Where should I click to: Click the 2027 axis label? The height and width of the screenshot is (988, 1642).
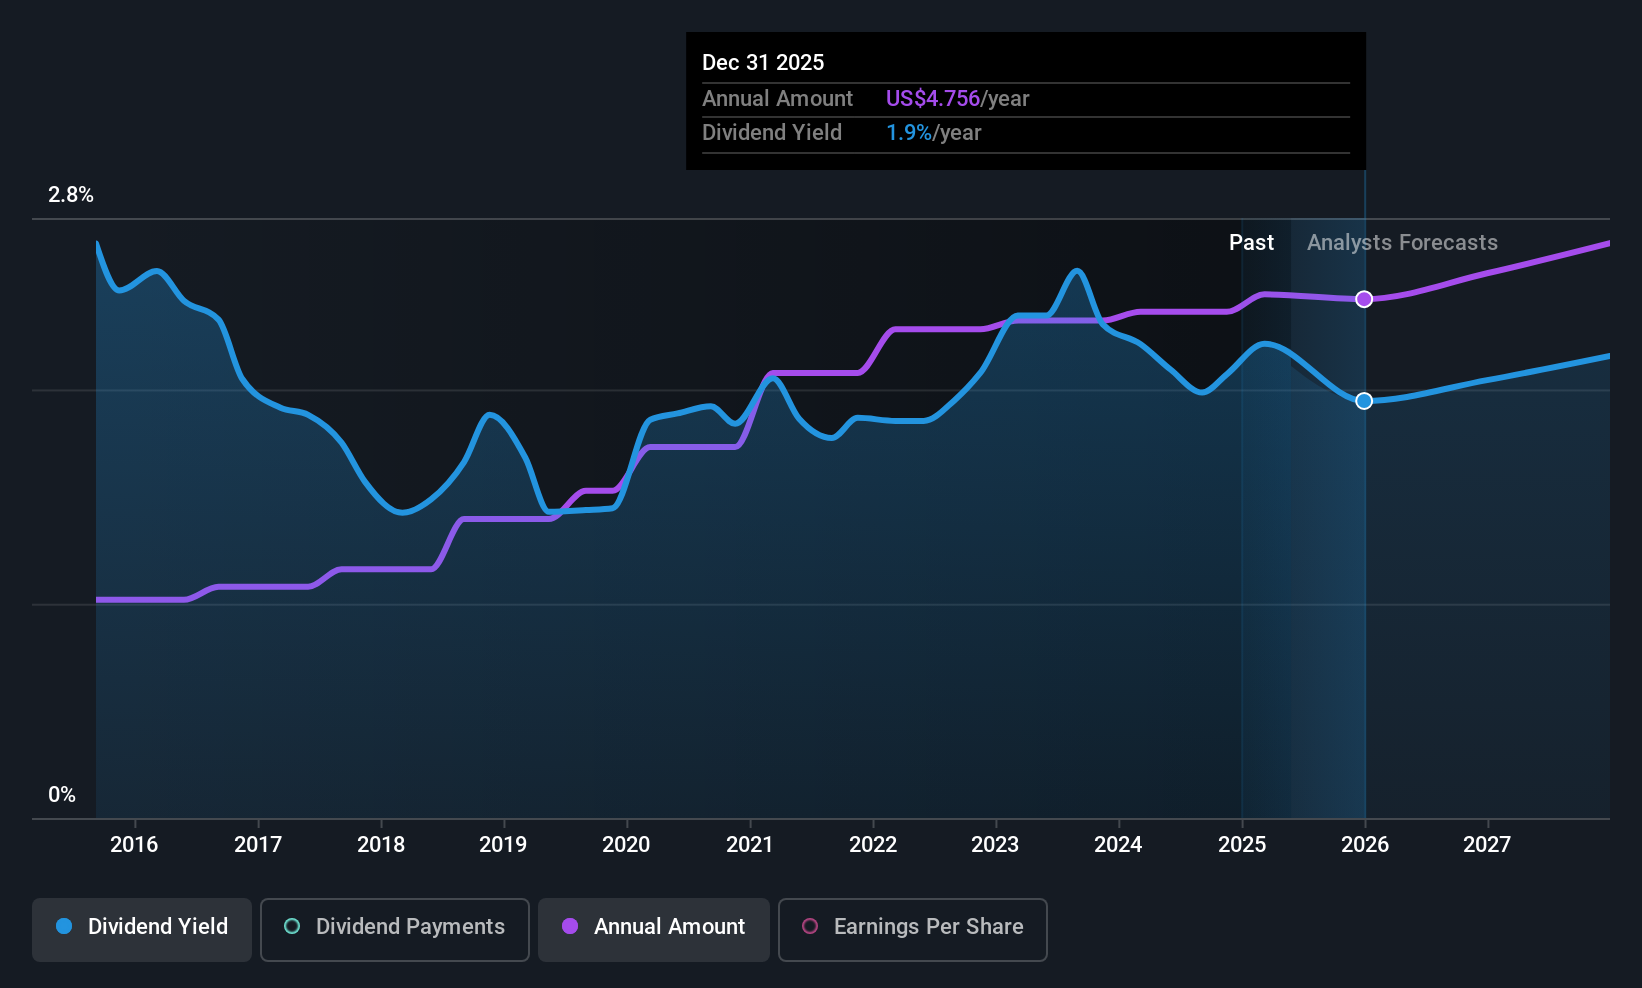click(x=1487, y=845)
